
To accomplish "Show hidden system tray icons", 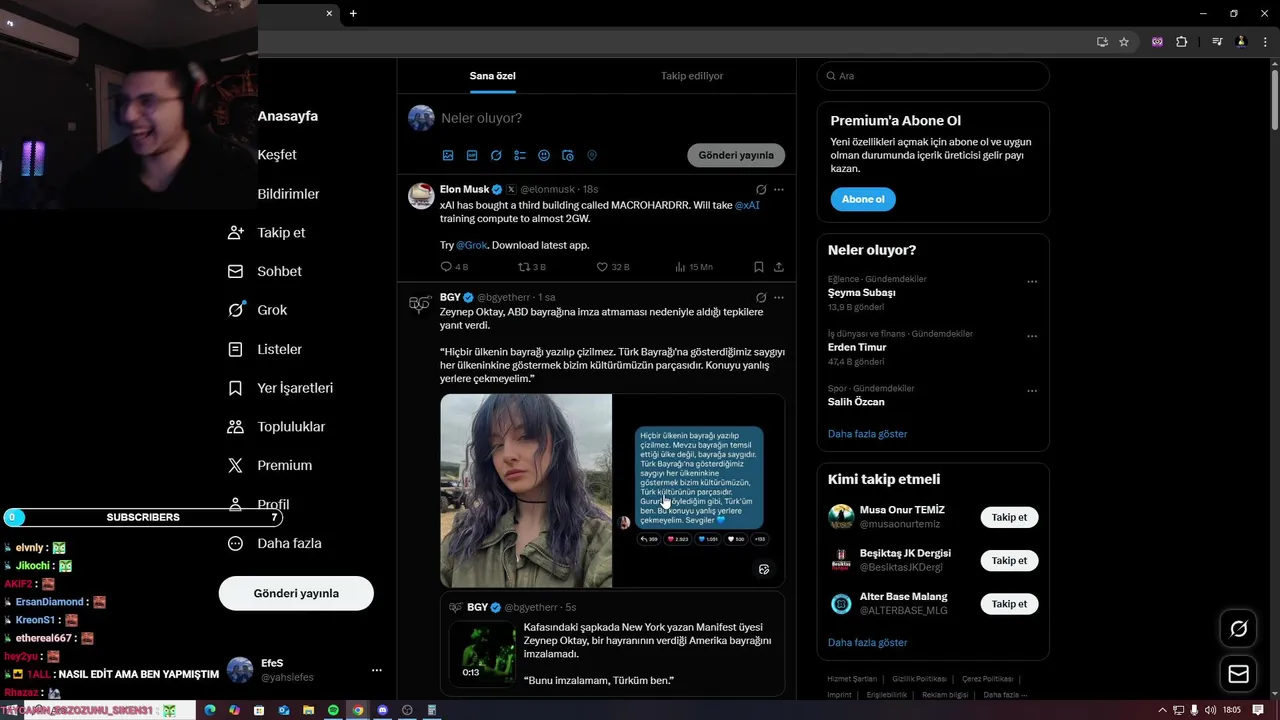I will coord(1162,710).
